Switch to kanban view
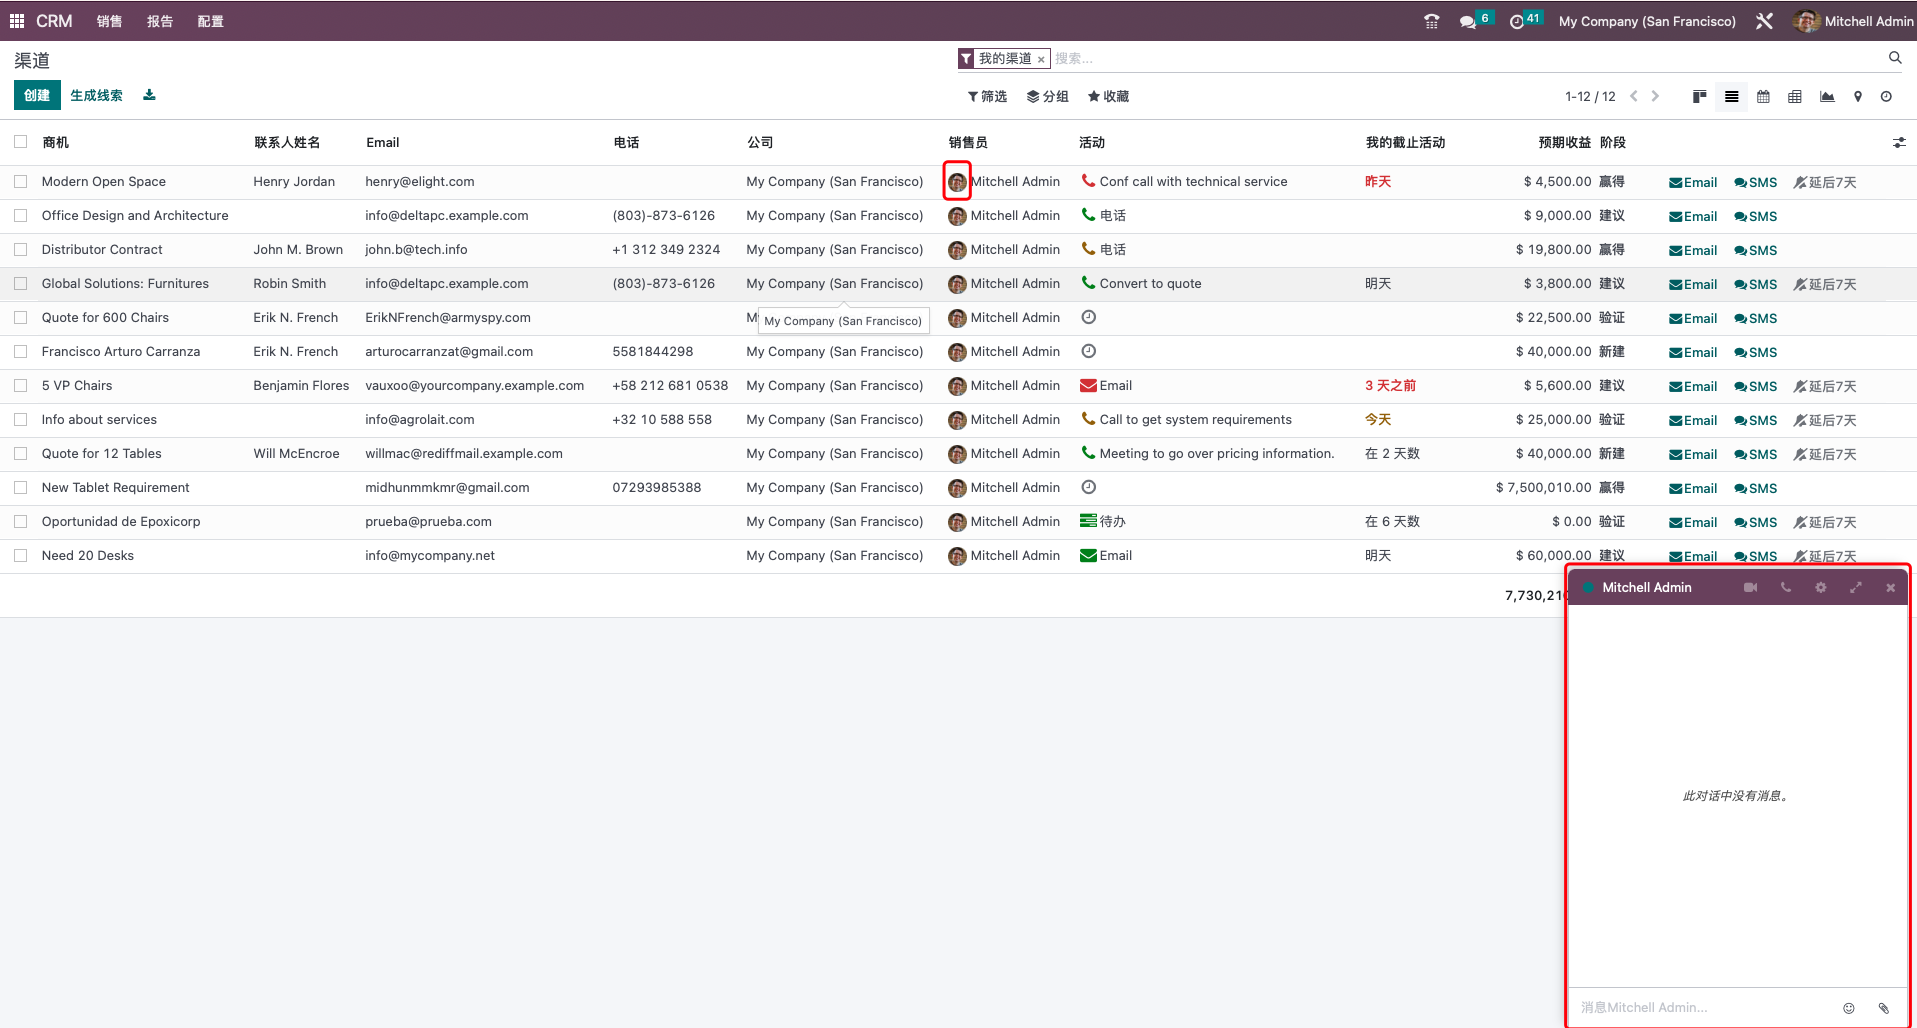 tap(1699, 96)
